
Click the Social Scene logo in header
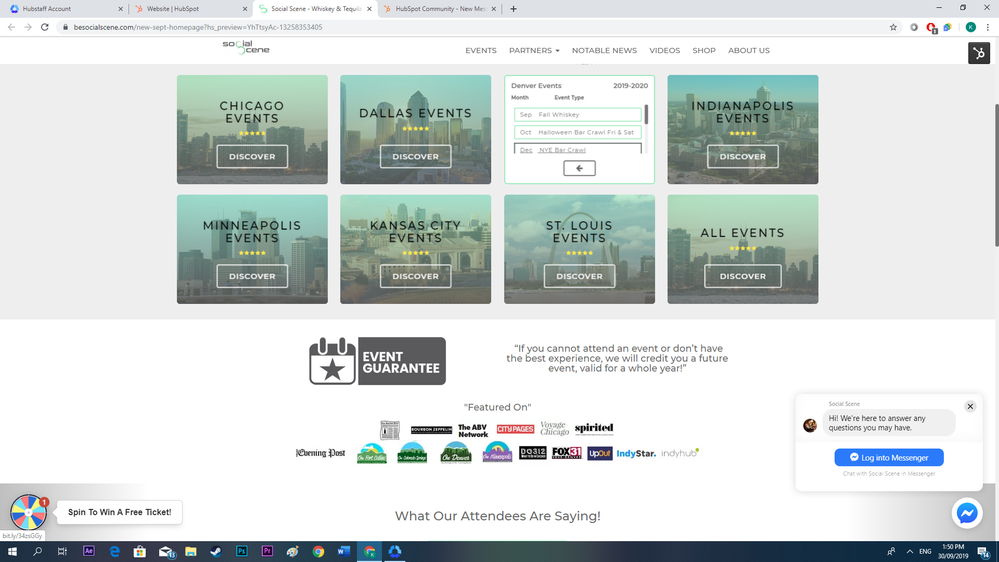tap(245, 47)
